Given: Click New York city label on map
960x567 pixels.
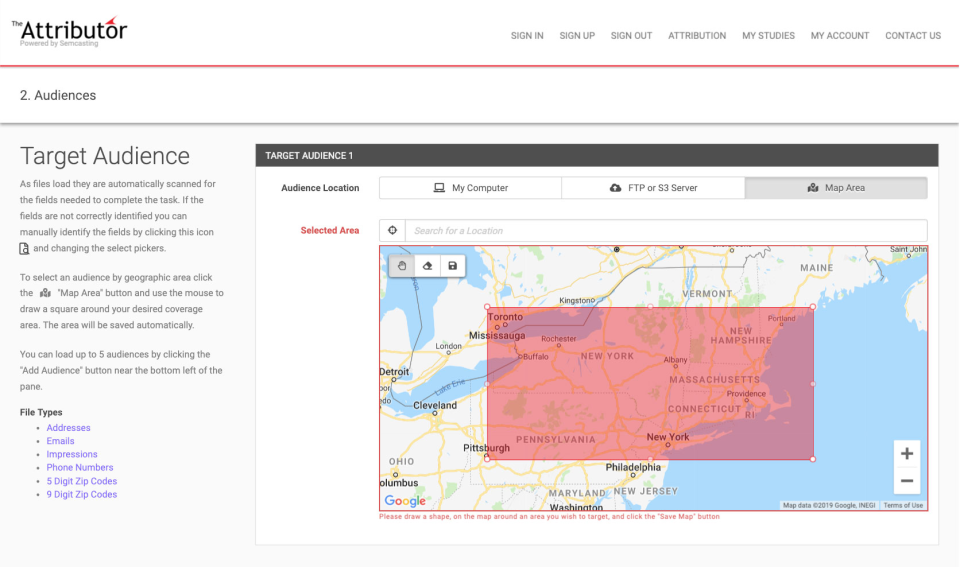Looking at the screenshot, I should (x=668, y=437).
